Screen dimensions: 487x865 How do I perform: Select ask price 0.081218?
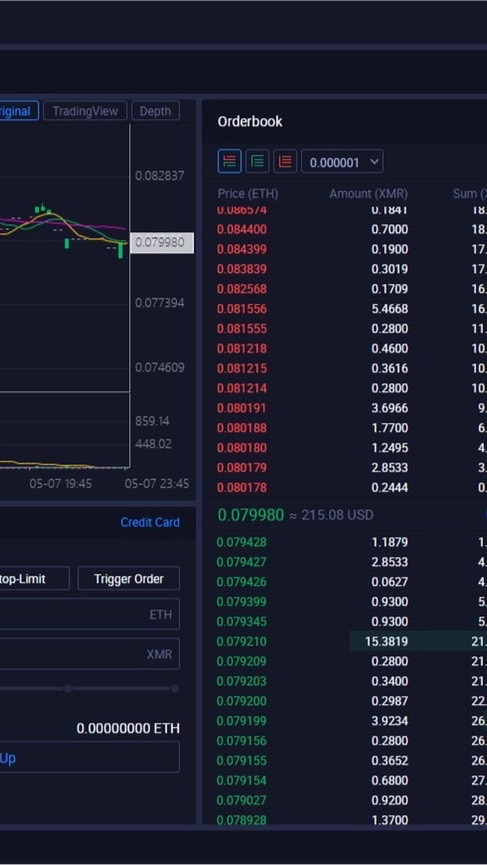pyautogui.click(x=242, y=349)
